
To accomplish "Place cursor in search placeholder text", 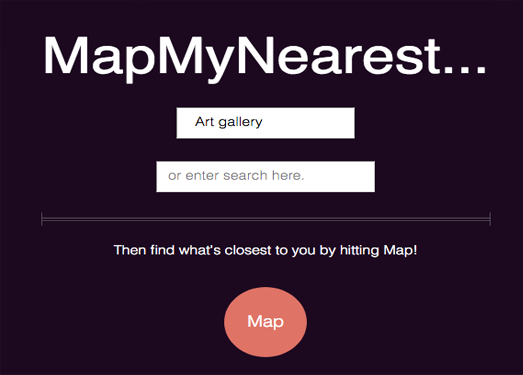I will [x=236, y=175].
